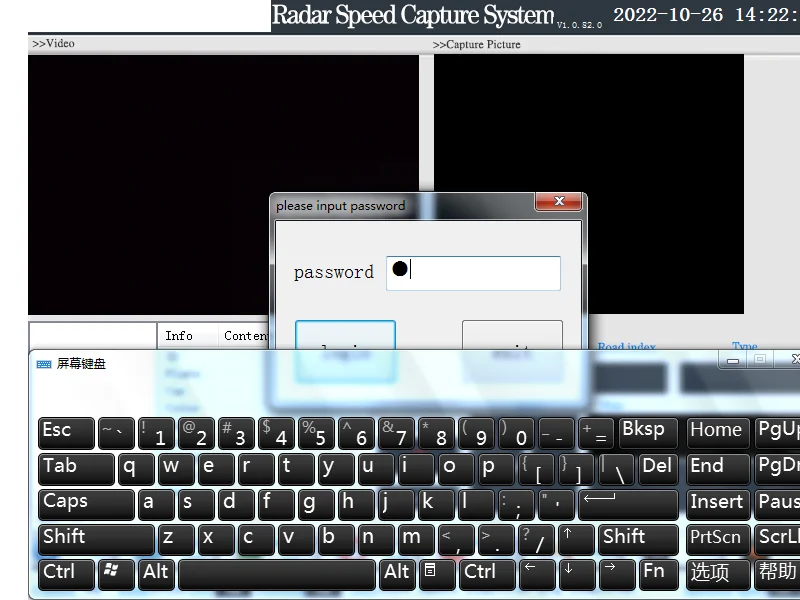Tap the number 0 key
The height and width of the screenshot is (600, 800).
coord(516,433)
